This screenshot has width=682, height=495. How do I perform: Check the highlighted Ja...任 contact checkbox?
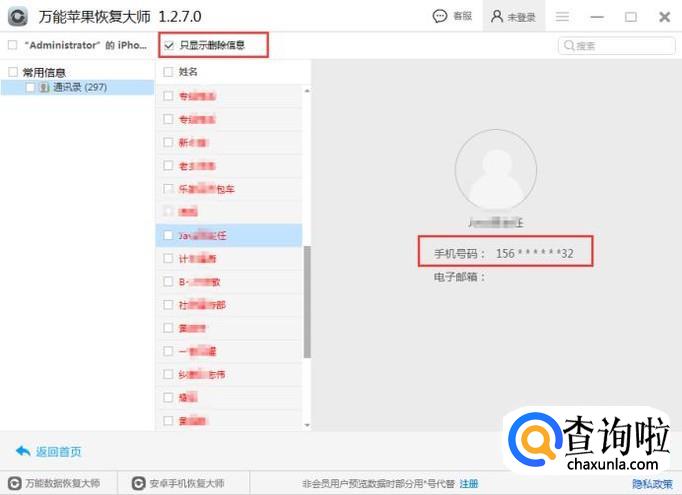tap(168, 235)
